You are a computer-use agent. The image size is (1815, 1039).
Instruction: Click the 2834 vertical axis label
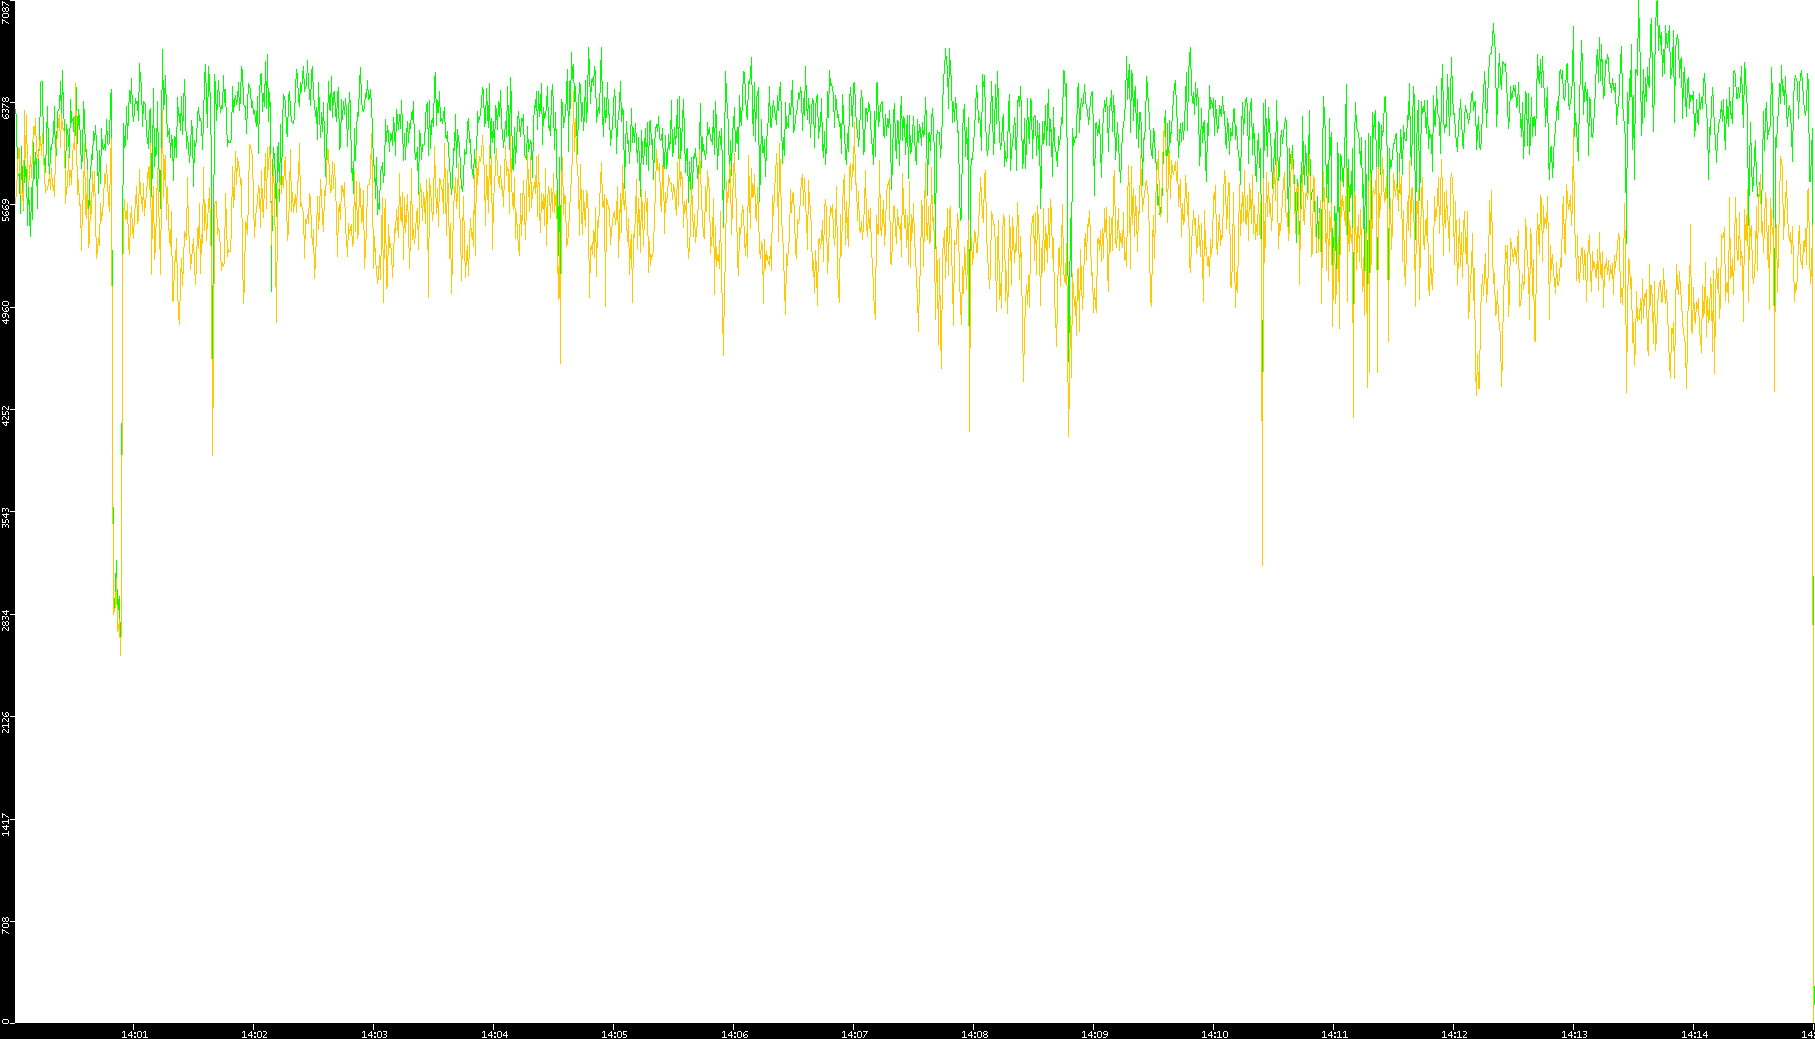[6, 619]
